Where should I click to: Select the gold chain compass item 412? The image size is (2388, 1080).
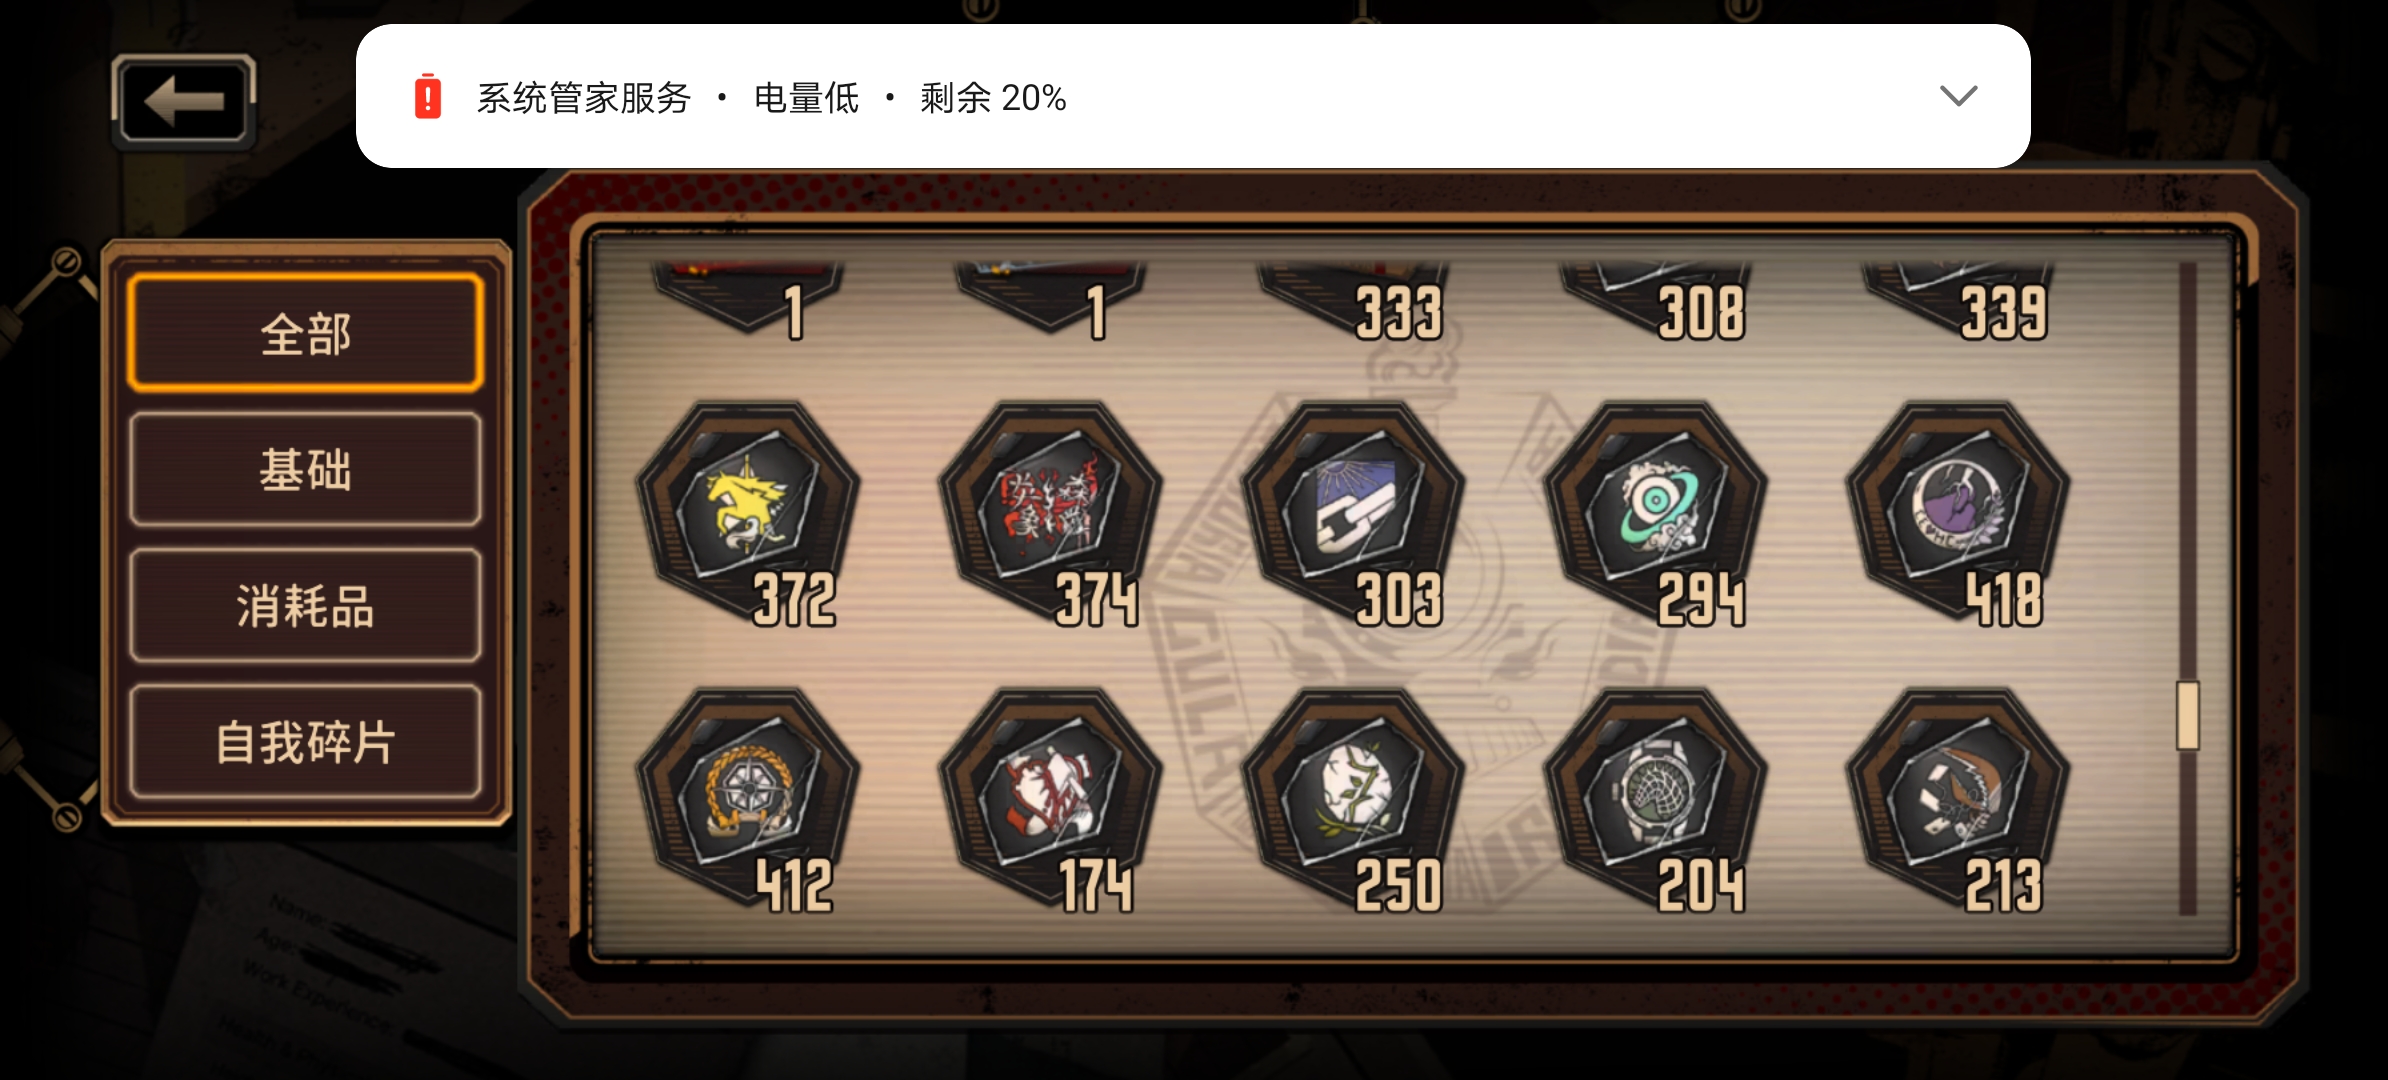pos(749,797)
